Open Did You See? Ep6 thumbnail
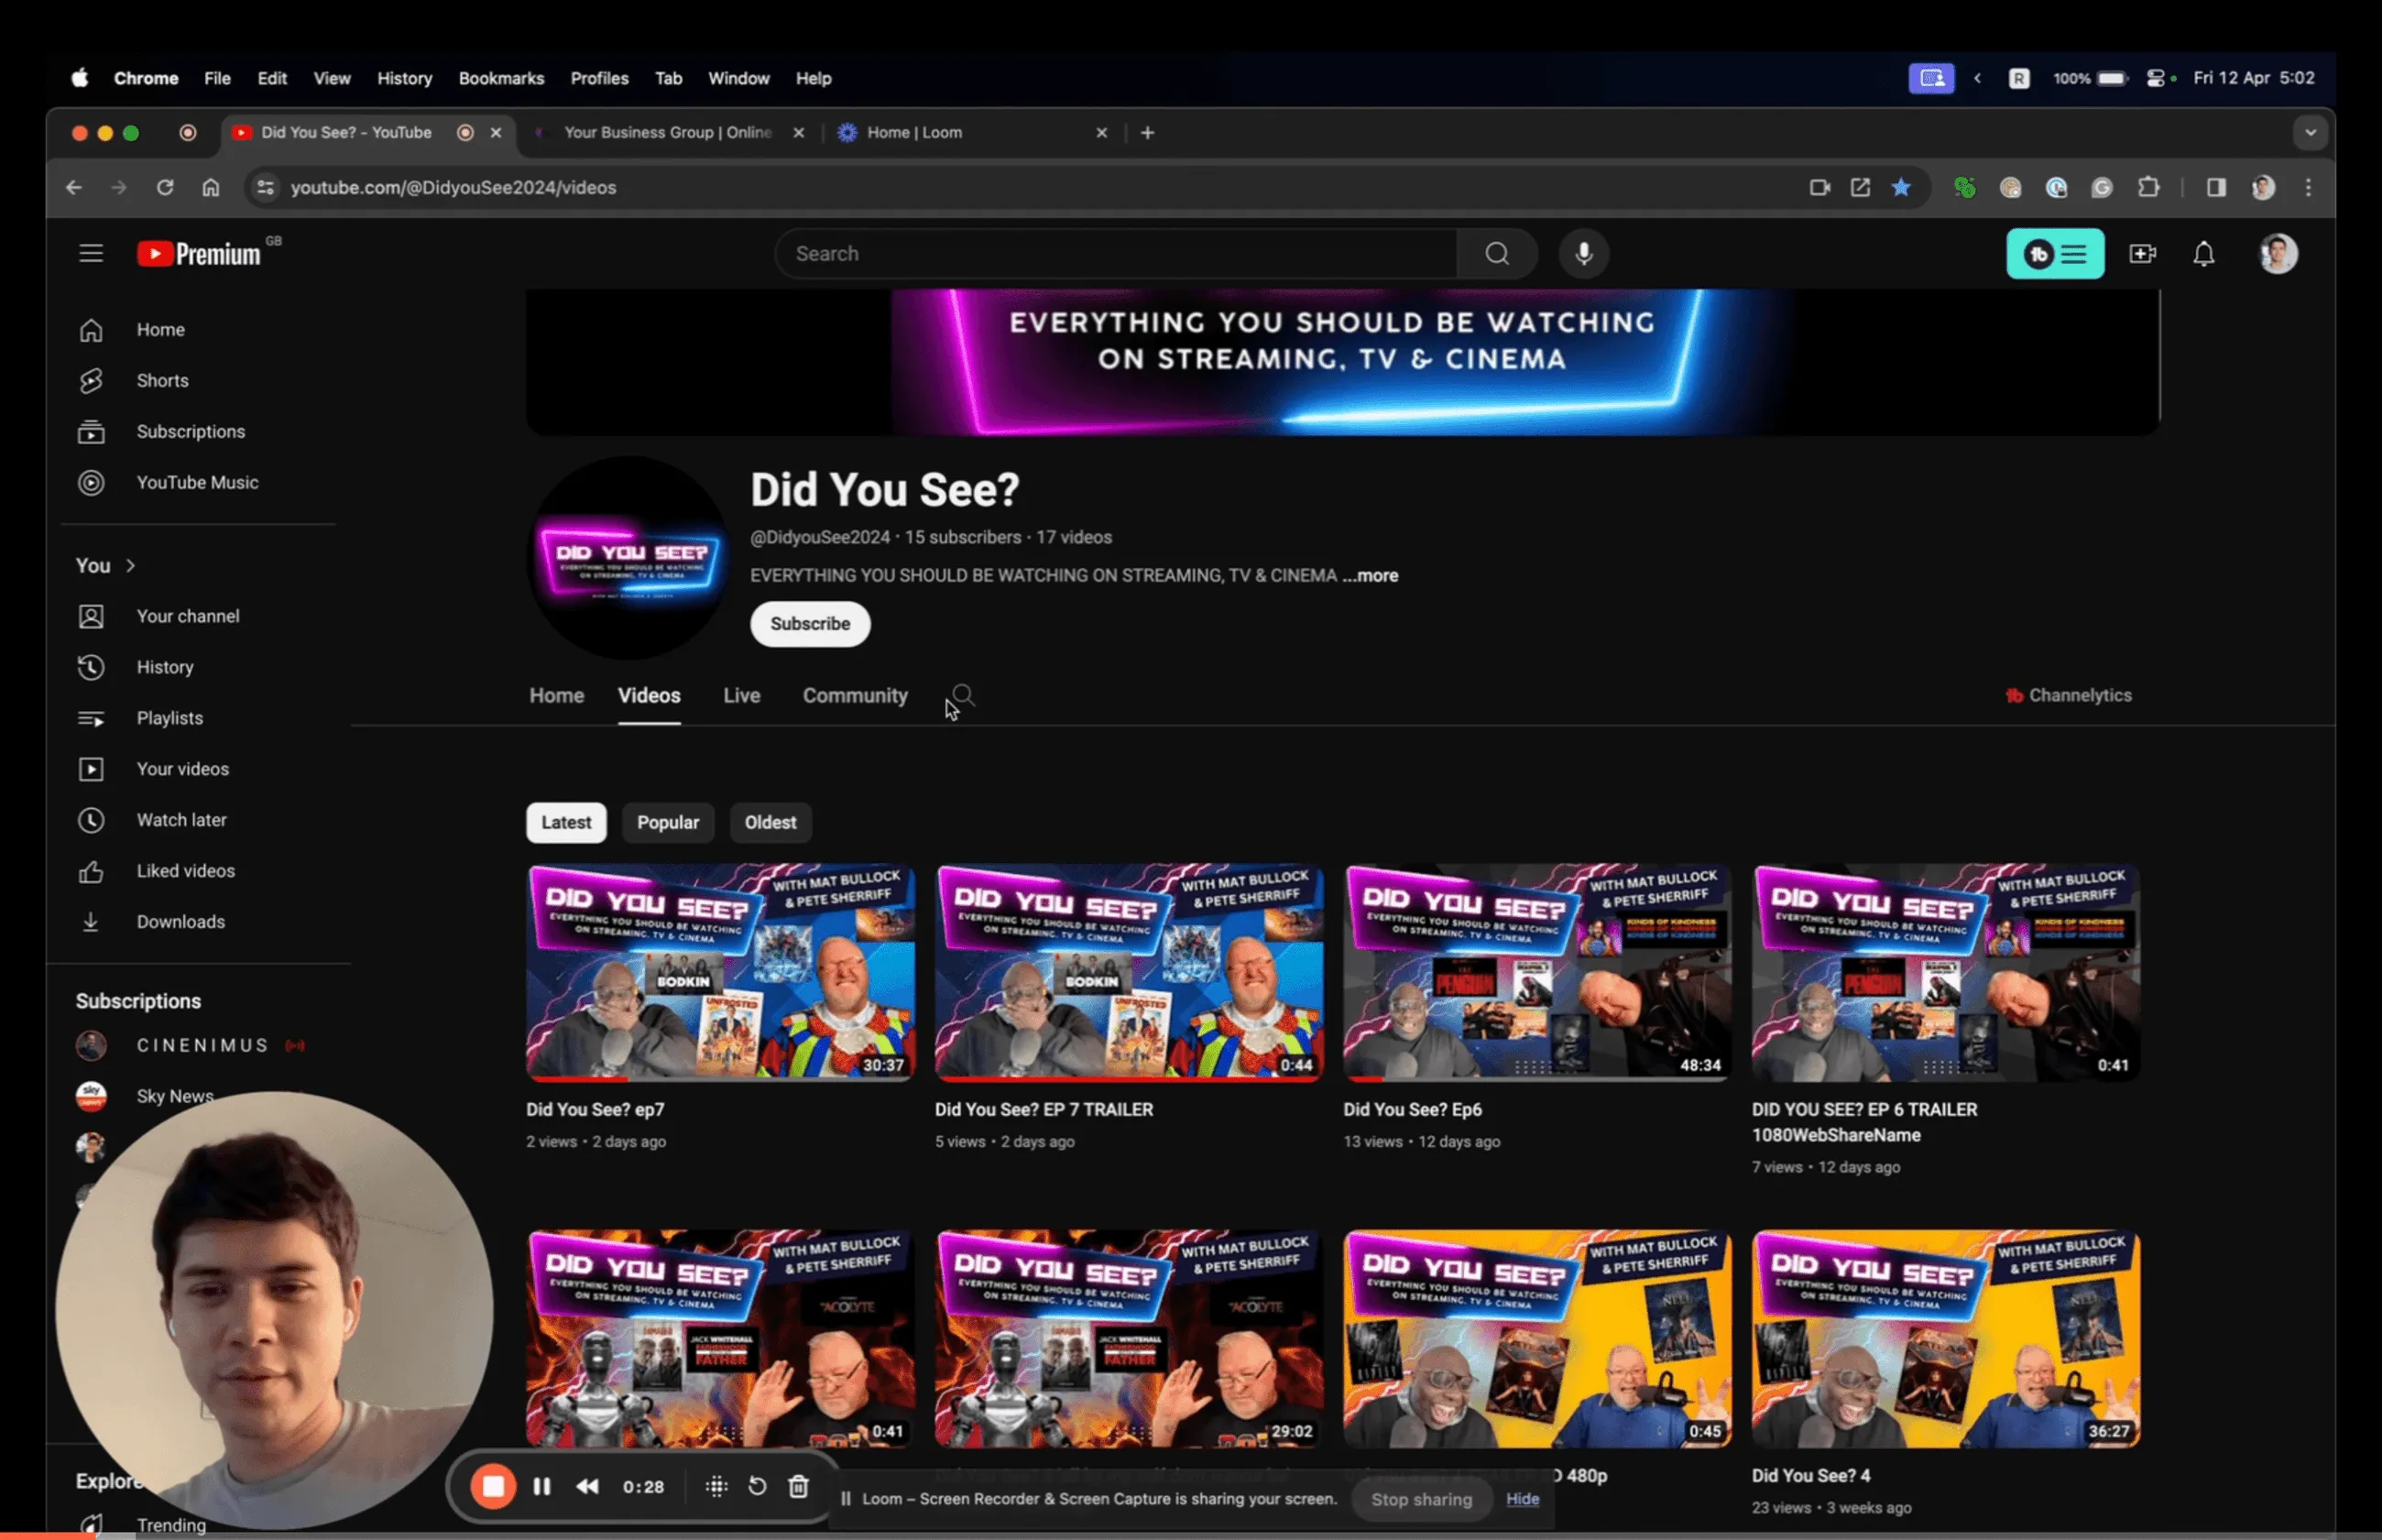The width and height of the screenshot is (2382, 1540). coord(1537,972)
